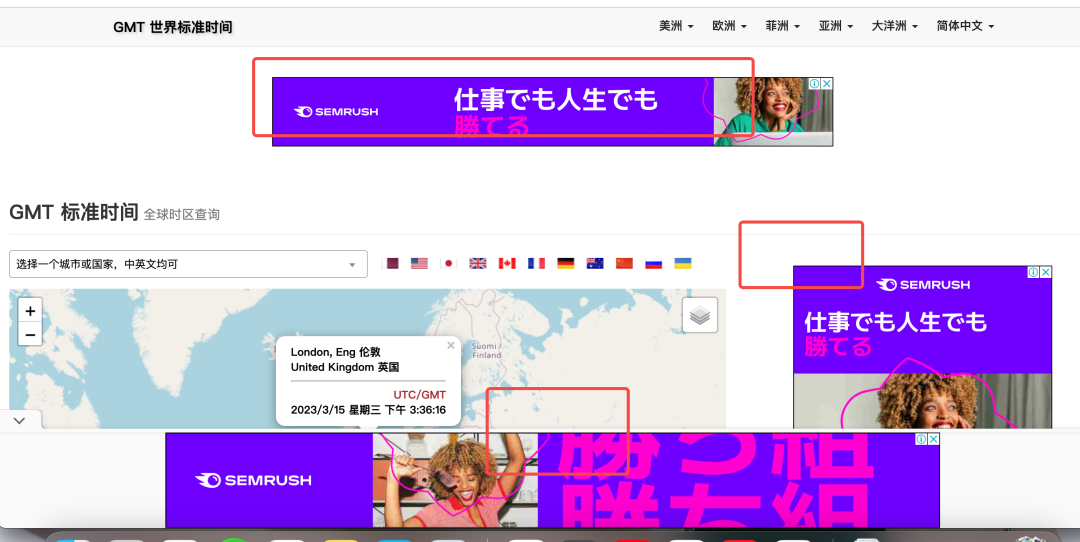This screenshot has width=1080, height=542.
Task: Select the Germany flag icon
Action: click(x=565, y=263)
